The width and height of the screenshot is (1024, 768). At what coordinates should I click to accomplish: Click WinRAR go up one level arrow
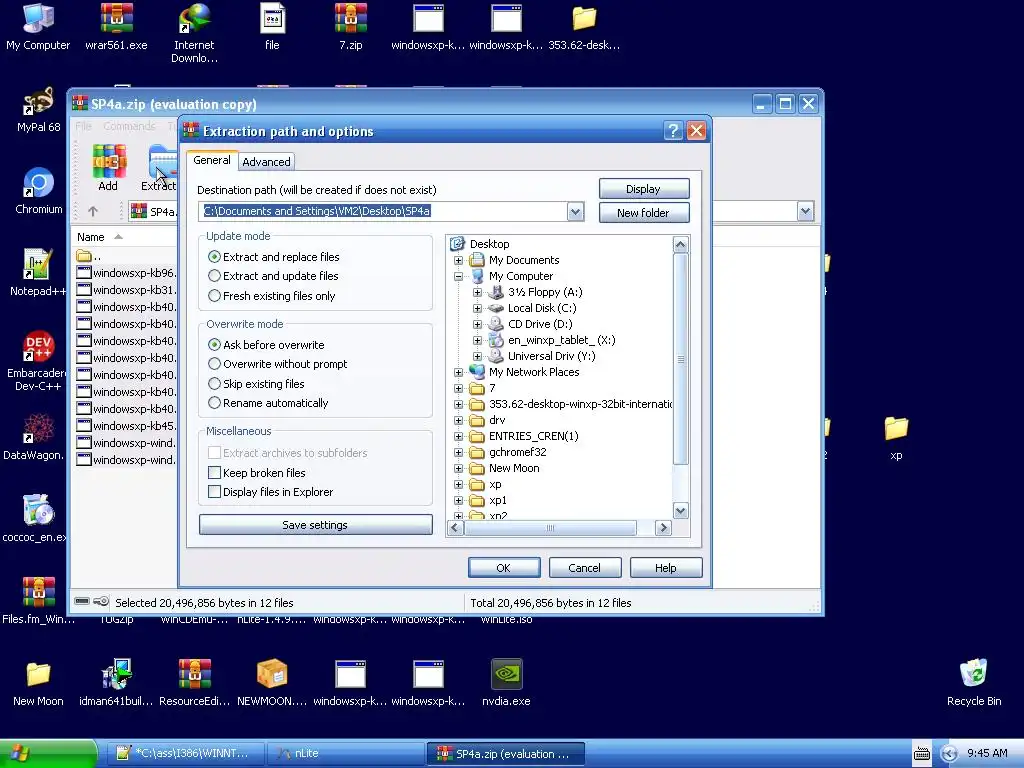[93, 212]
